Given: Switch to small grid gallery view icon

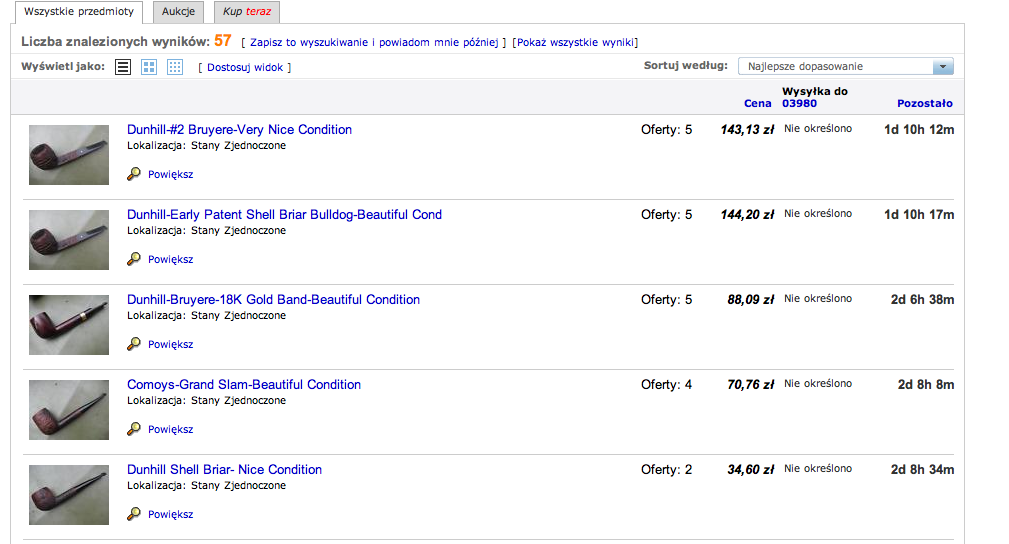Looking at the screenshot, I should [174, 67].
